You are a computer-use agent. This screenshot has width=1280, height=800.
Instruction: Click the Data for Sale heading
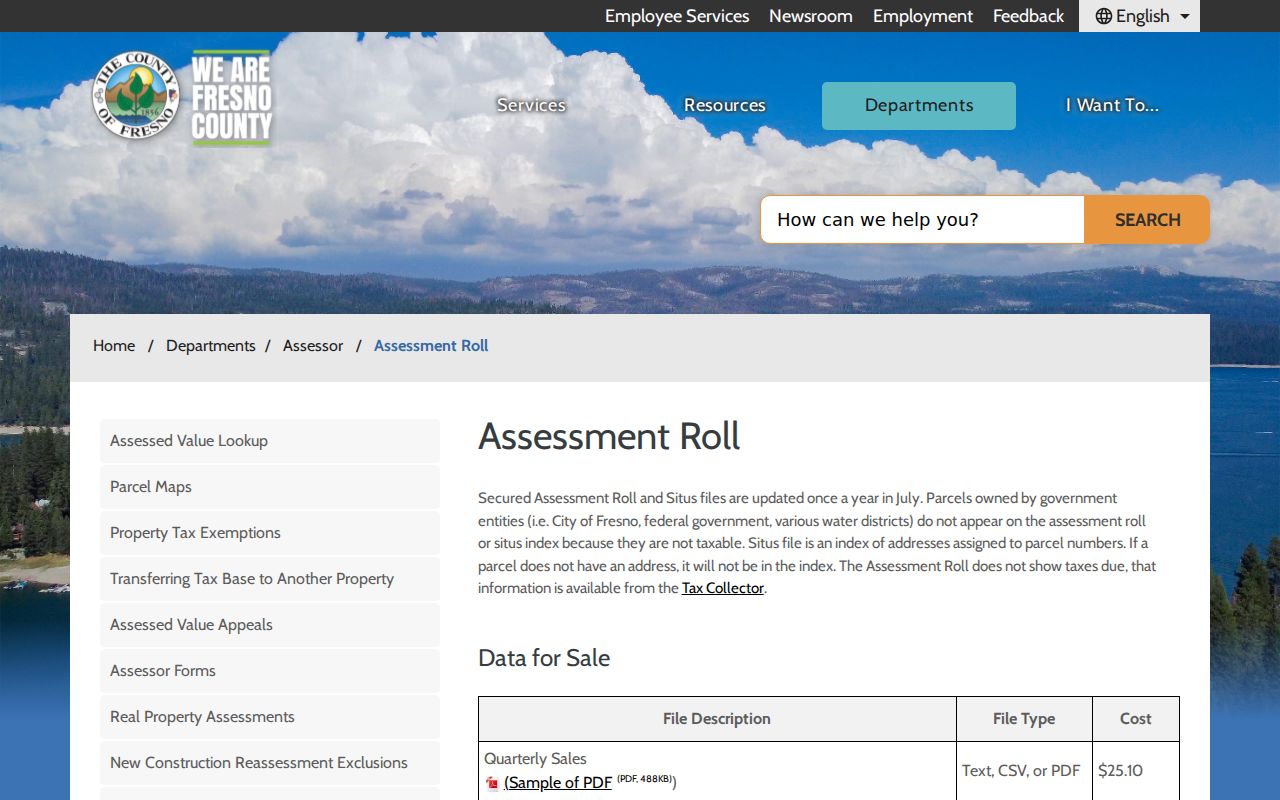tap(544, 658)
